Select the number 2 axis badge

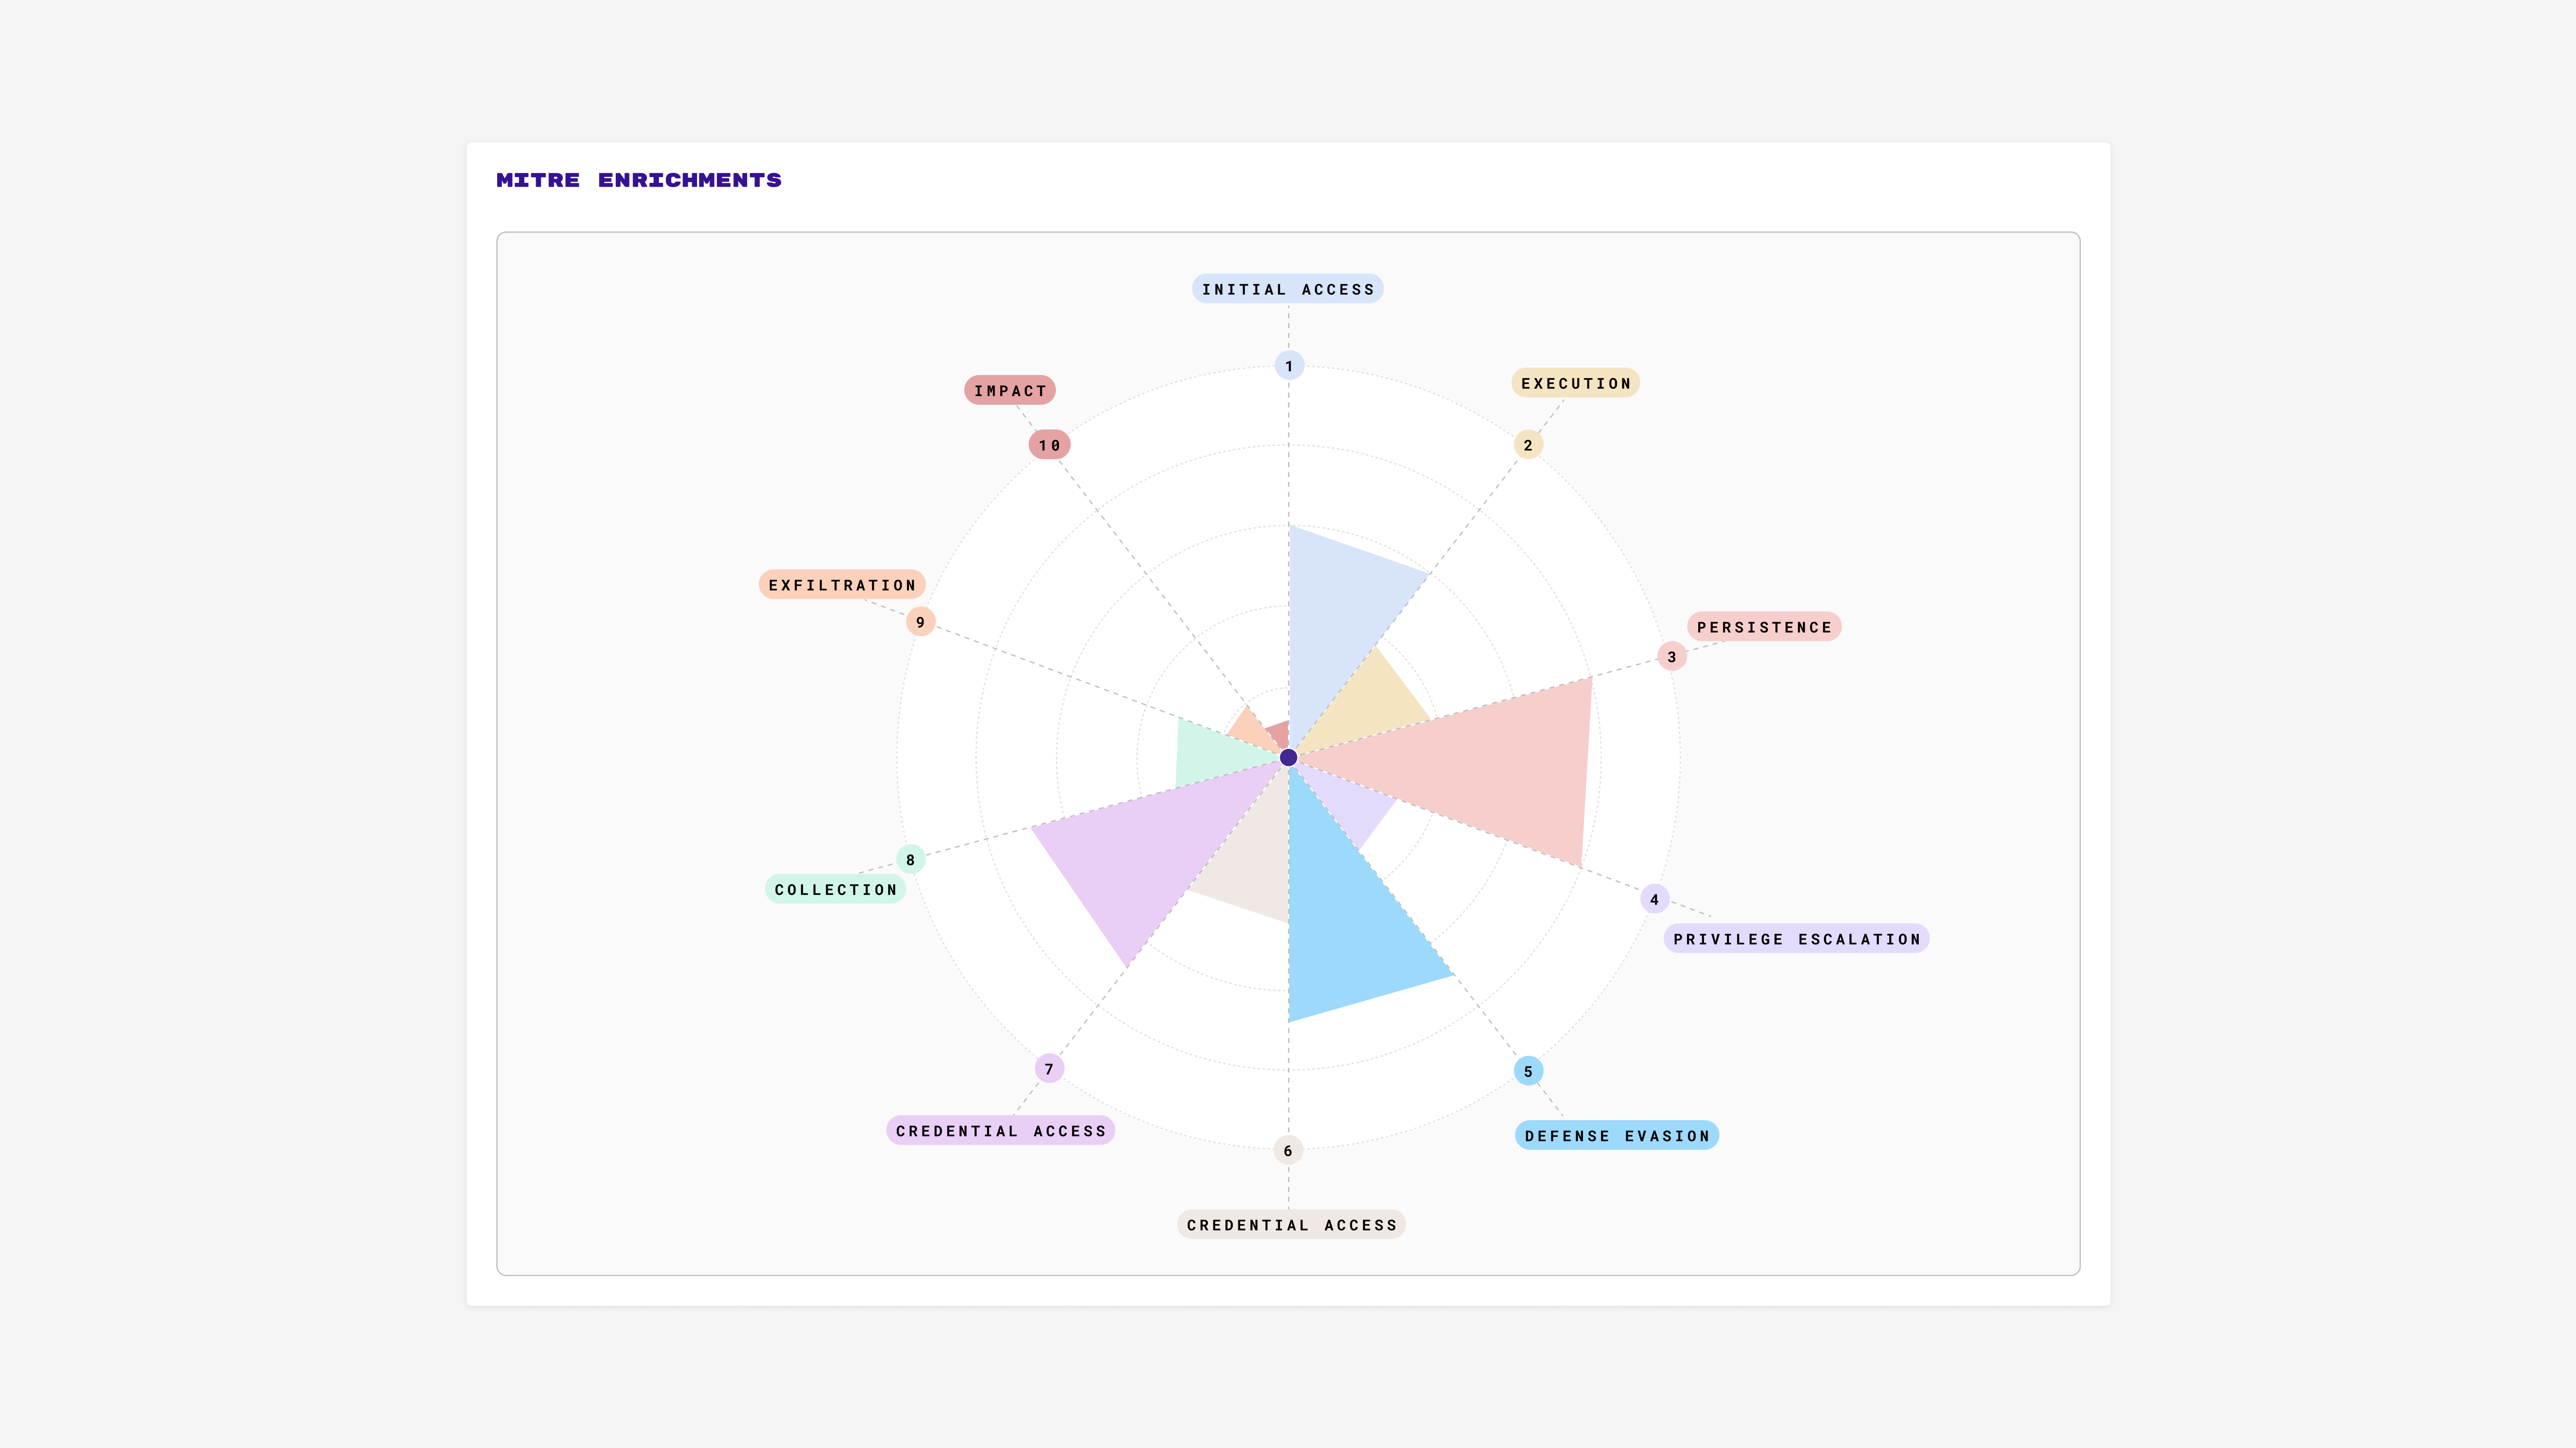[1528, 445]
